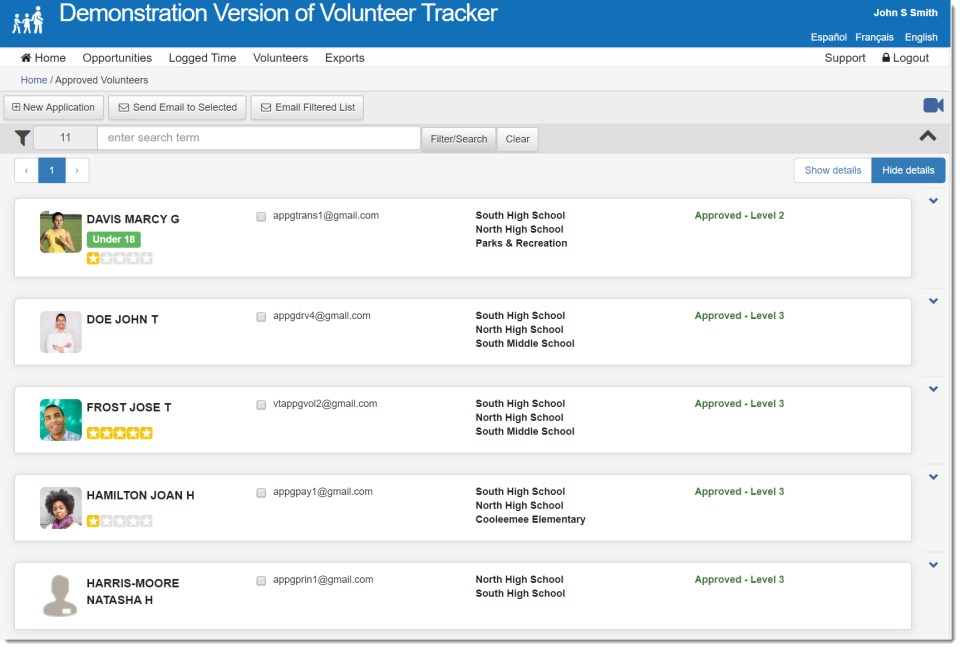Click Jose Frost's five-star rating
This screenshot has width=960, height=648.
[119, 434]
